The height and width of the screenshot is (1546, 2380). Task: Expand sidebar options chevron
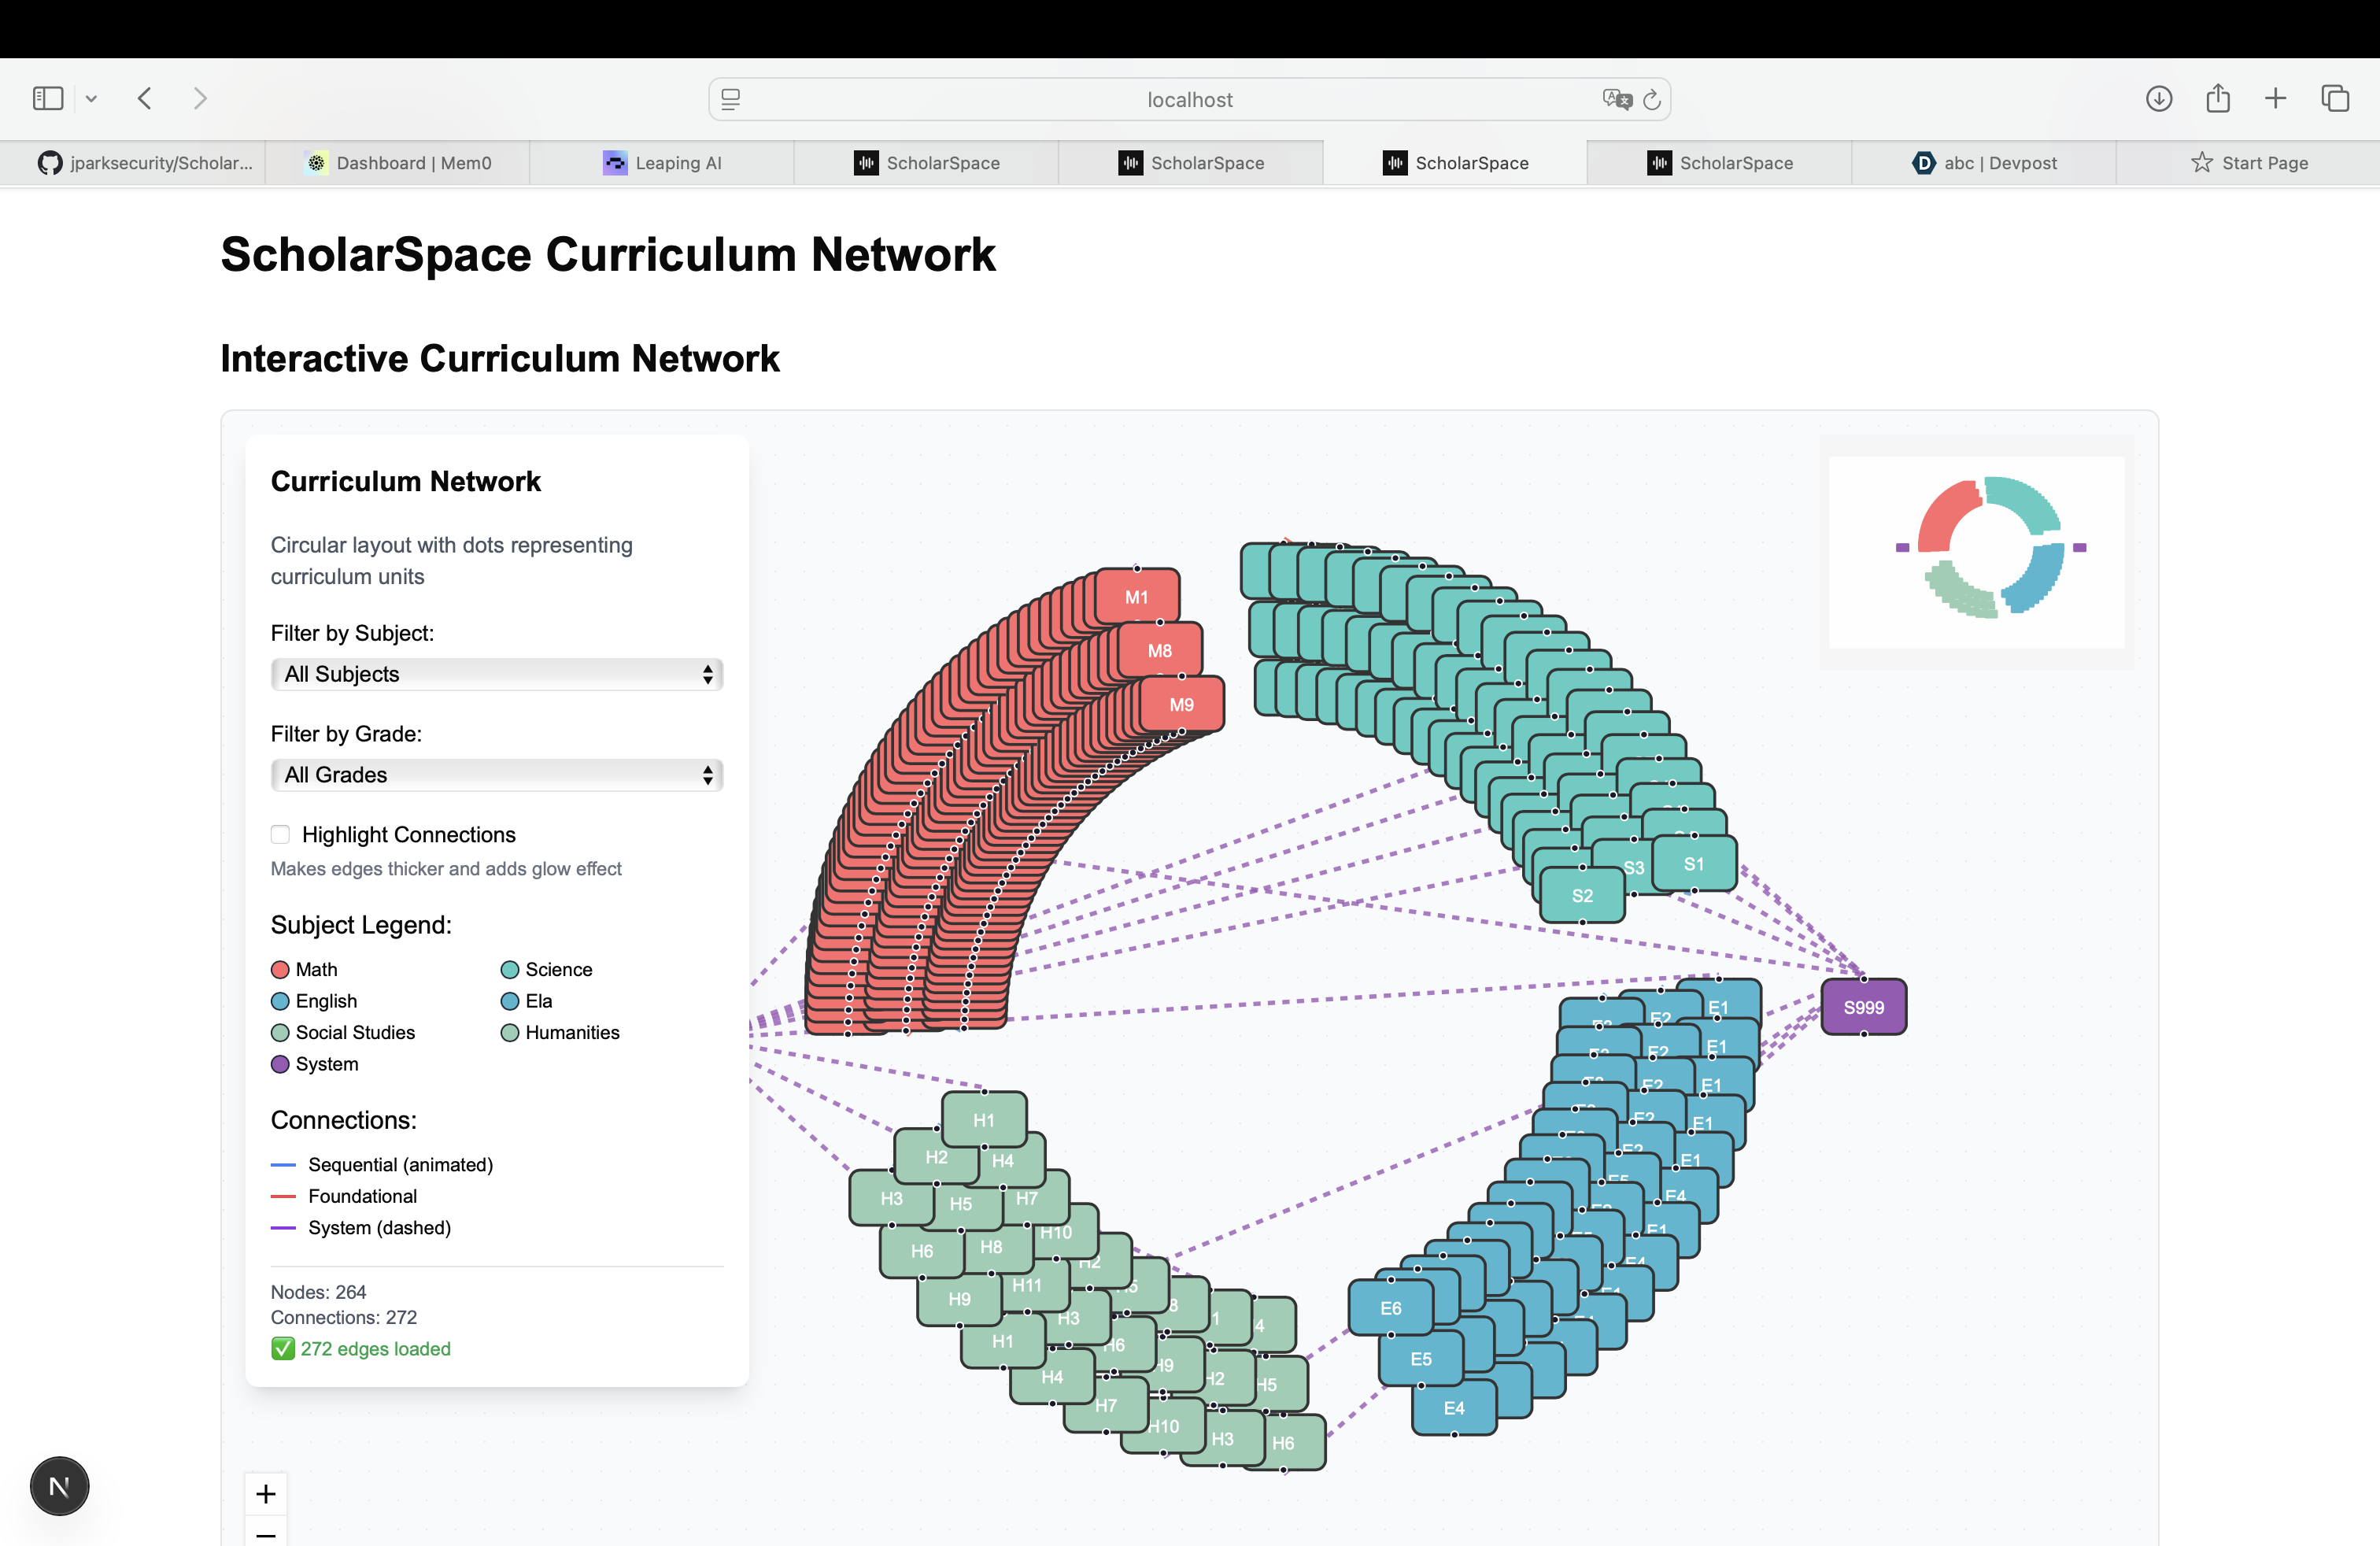click(91, 98)
